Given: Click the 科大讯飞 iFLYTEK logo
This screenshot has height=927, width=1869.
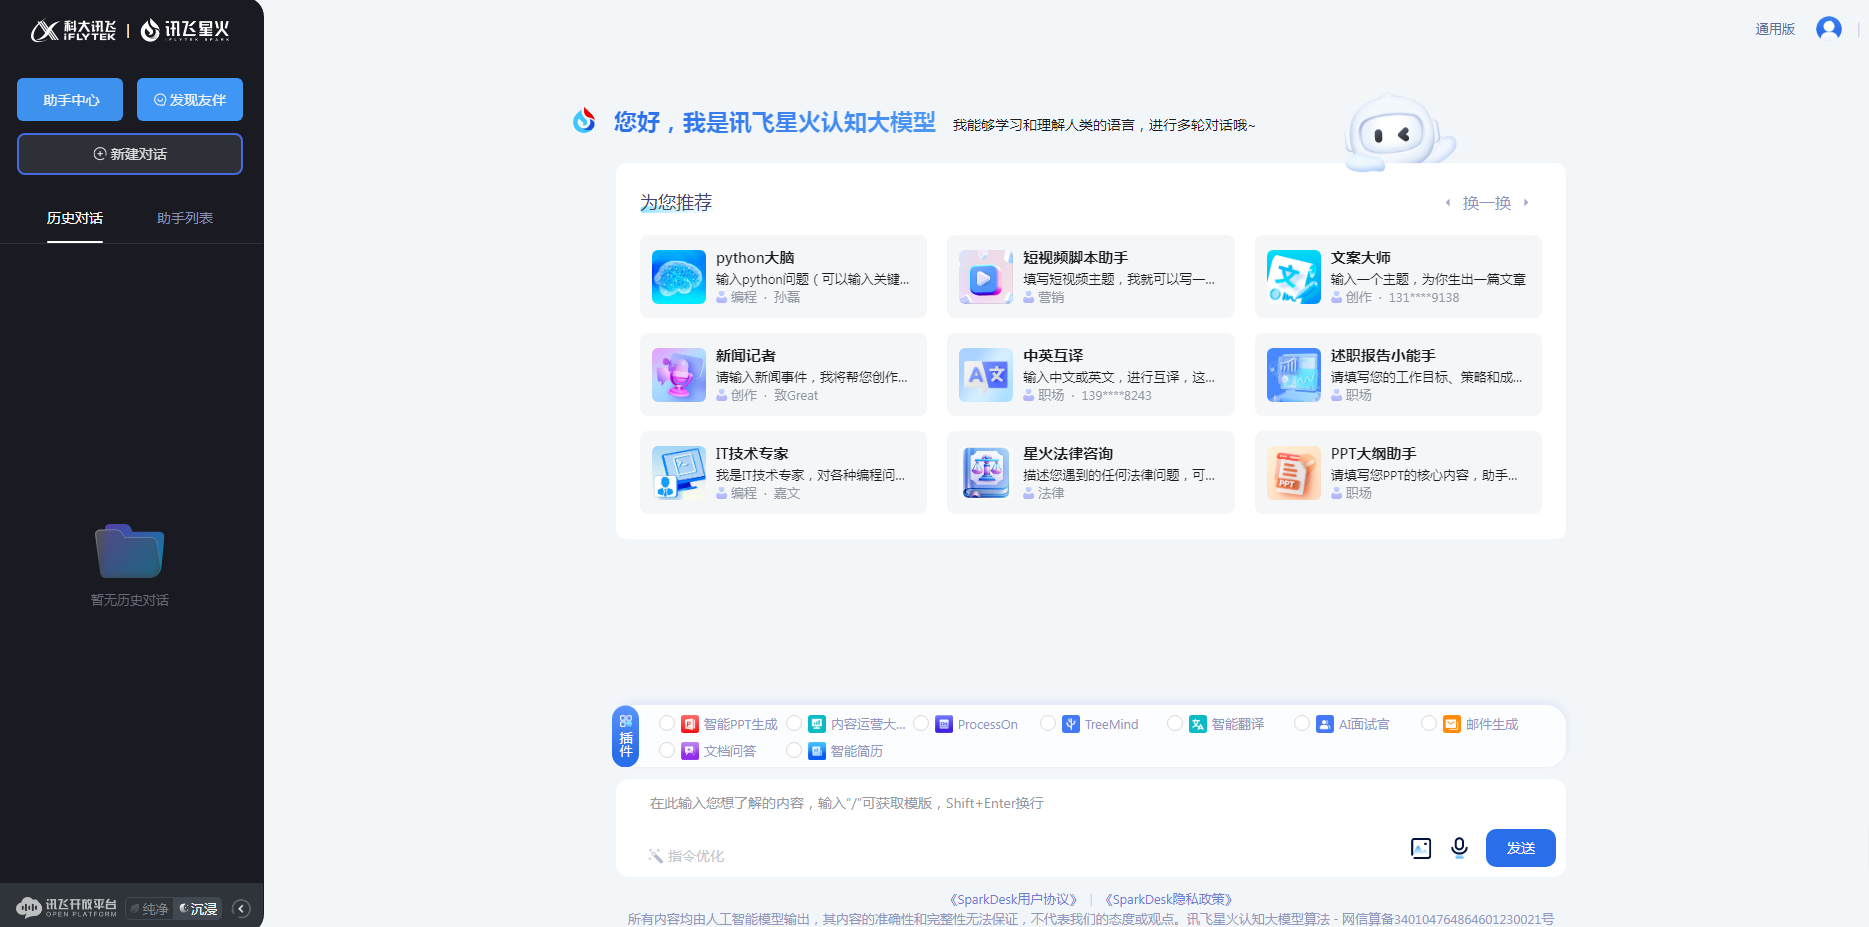Looking at the screenshot, I should pyautogui.click(x=74, y=31).
